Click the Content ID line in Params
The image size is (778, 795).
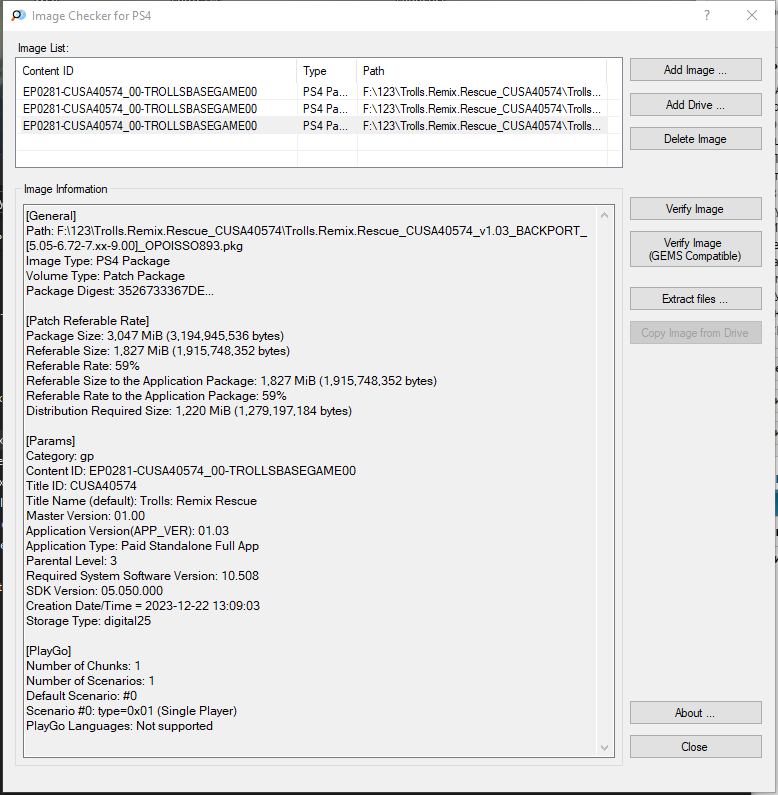click(x=191, y=471)
